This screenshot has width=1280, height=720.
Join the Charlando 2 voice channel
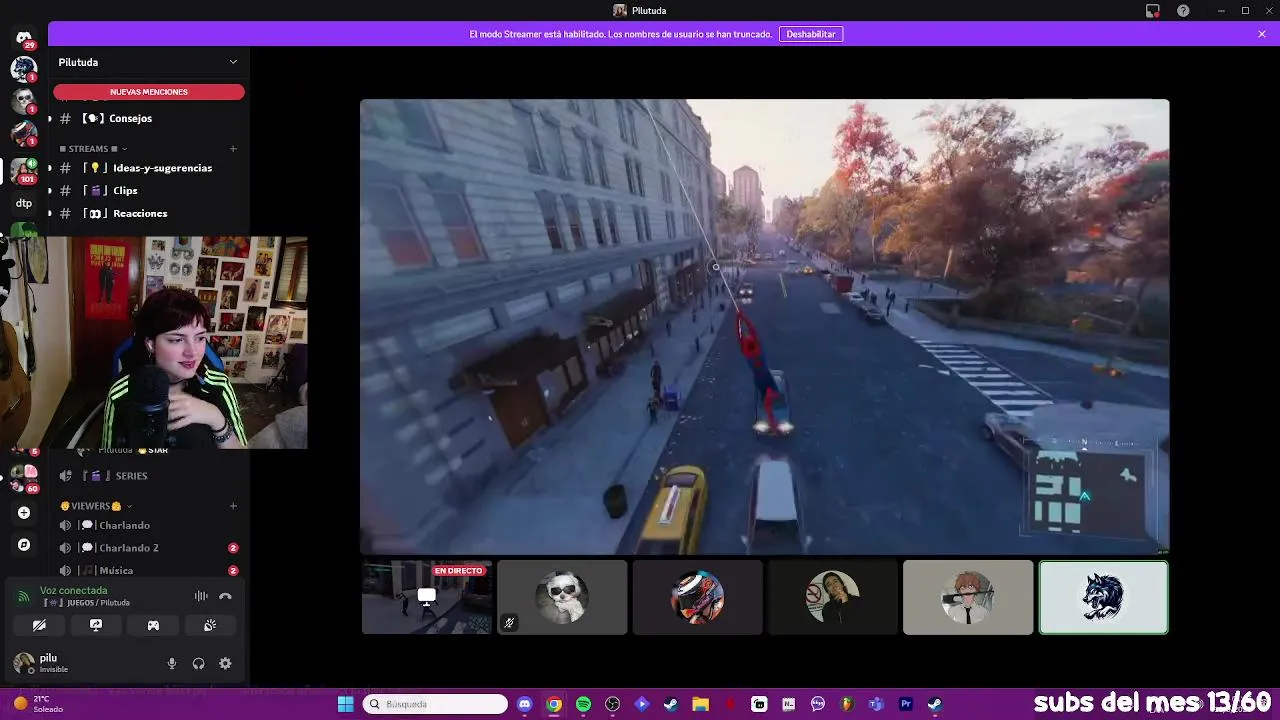coord(148,548)
